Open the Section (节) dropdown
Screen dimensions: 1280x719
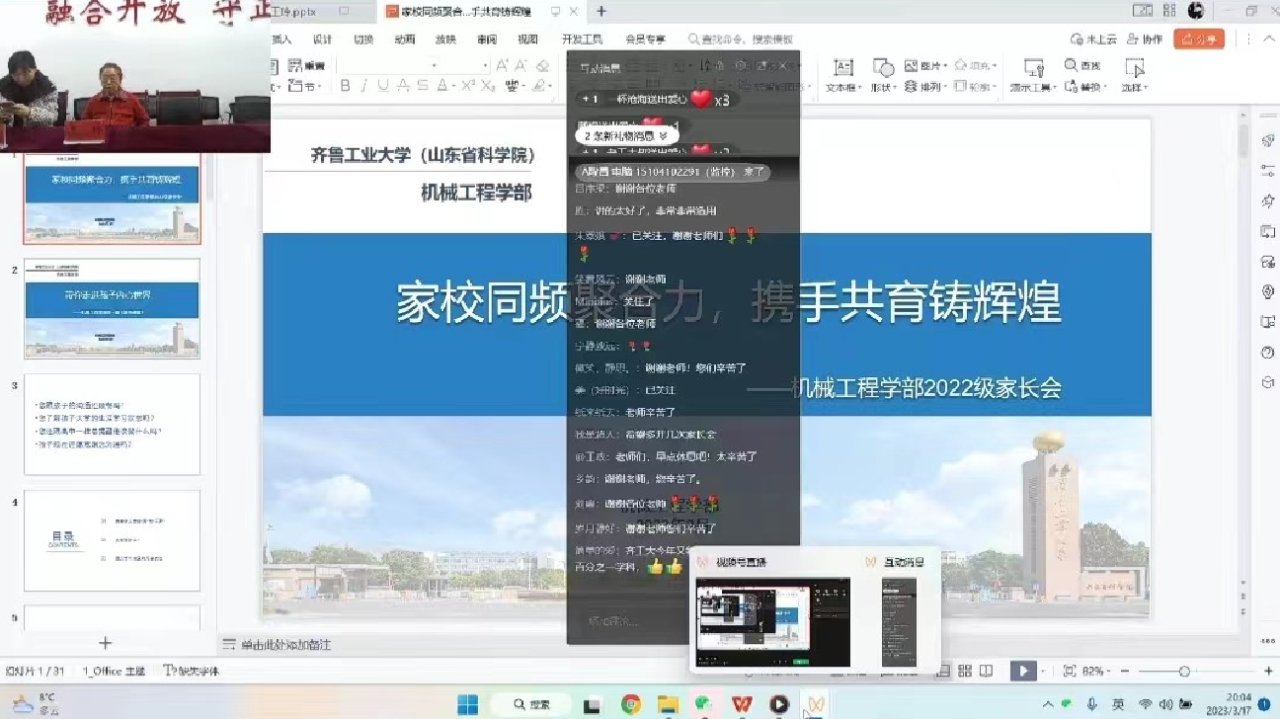pyautogui.click(x=306, y=87)
